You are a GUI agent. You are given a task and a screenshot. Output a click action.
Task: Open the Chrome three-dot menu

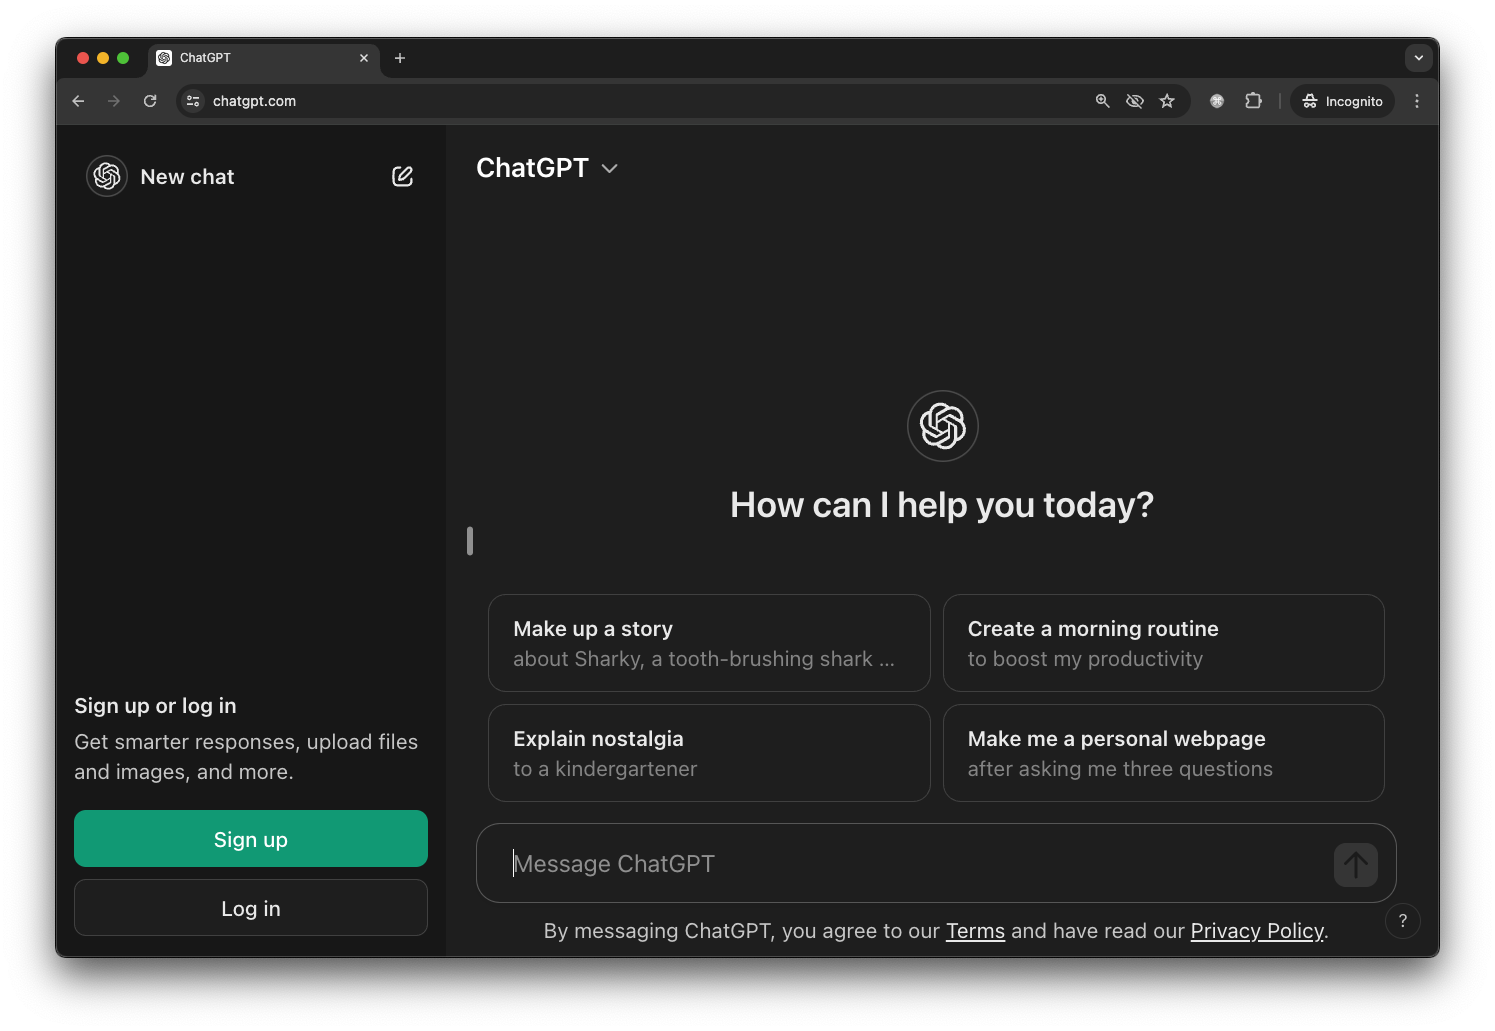pyautogui.click(x=1416, y=101)
